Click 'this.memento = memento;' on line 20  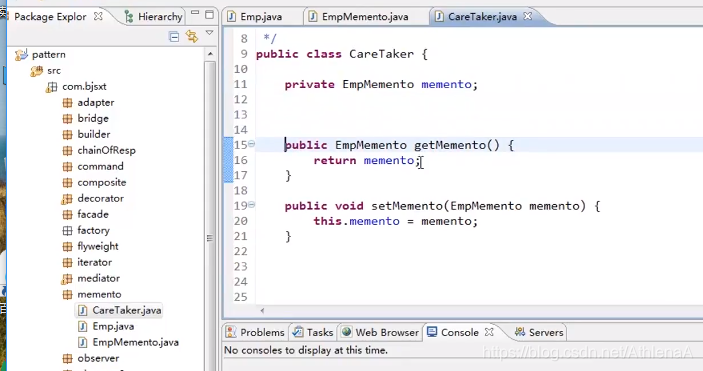395,221
